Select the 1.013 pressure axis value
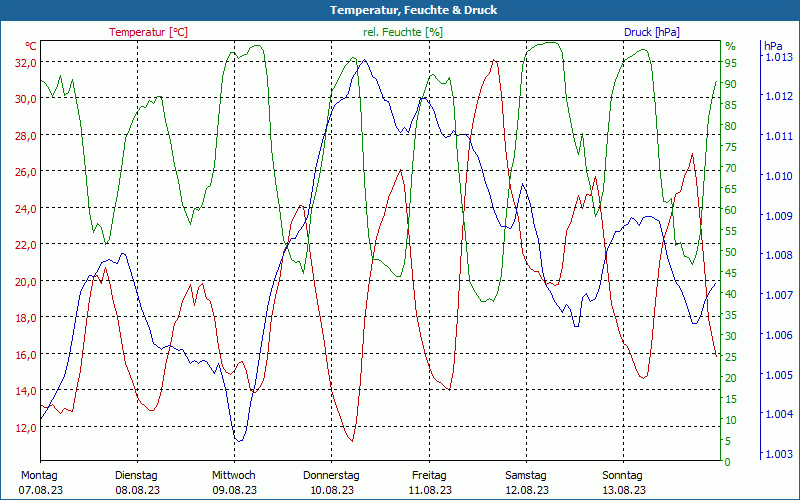 coord(778,57)
